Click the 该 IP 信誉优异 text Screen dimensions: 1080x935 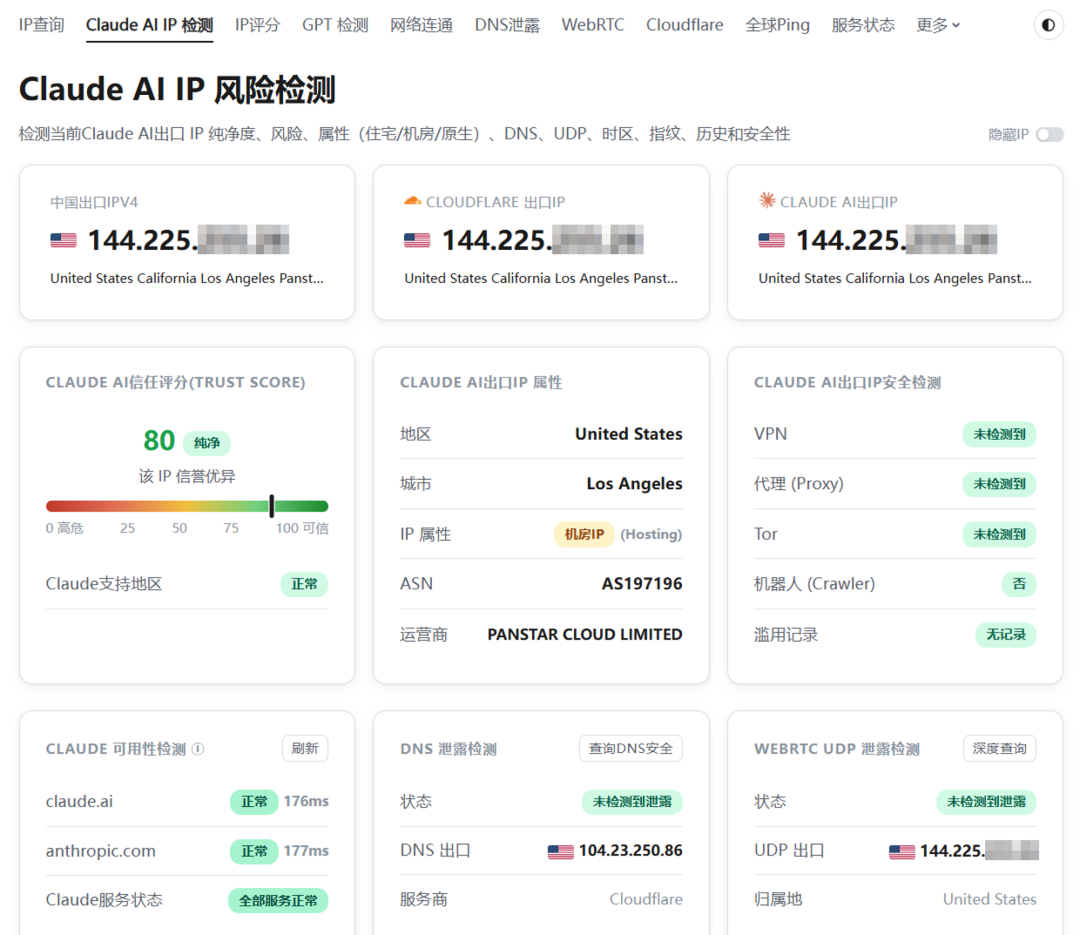click(x=187, y=476)
